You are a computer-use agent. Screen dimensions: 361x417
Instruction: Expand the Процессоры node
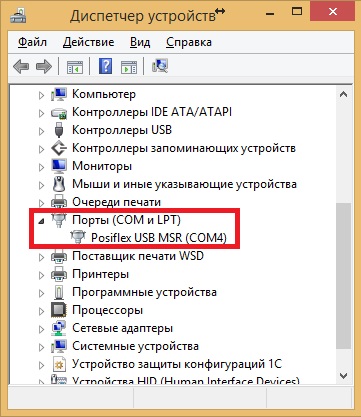[x=41, y=311]
